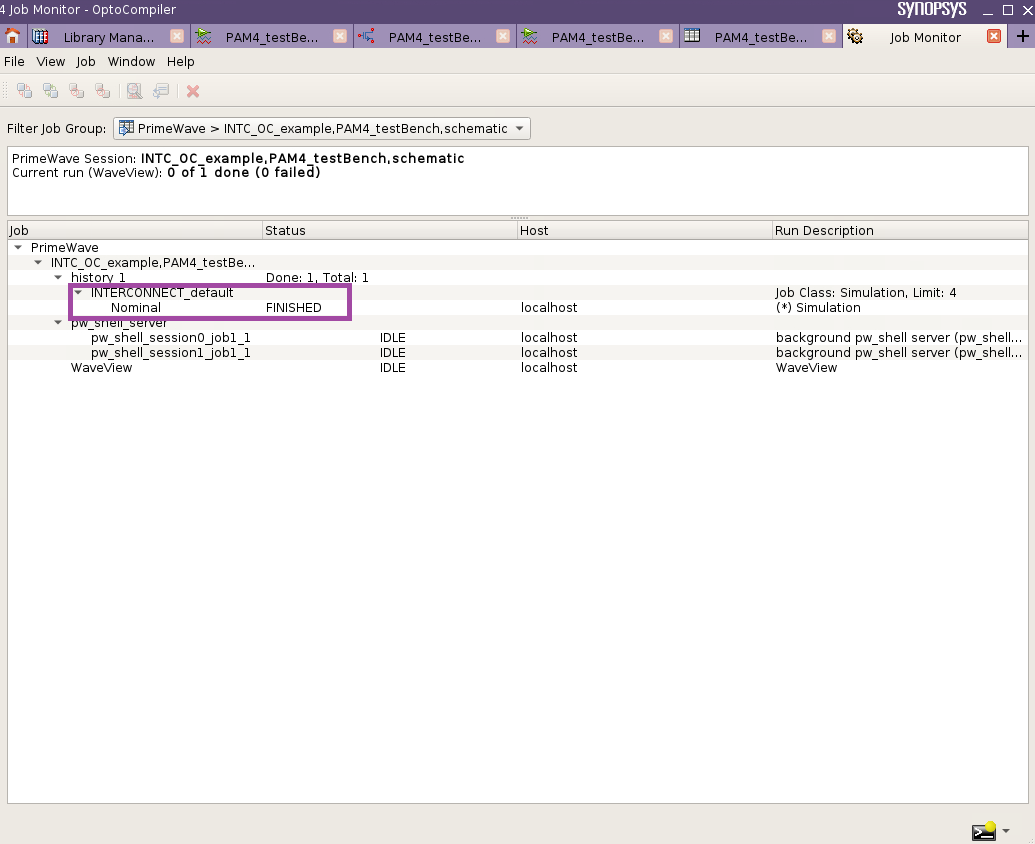Open the PAM4 tab with table grid icon
Image resolution: width=1035 pixels, height=844 pixels.
point(761,37)
